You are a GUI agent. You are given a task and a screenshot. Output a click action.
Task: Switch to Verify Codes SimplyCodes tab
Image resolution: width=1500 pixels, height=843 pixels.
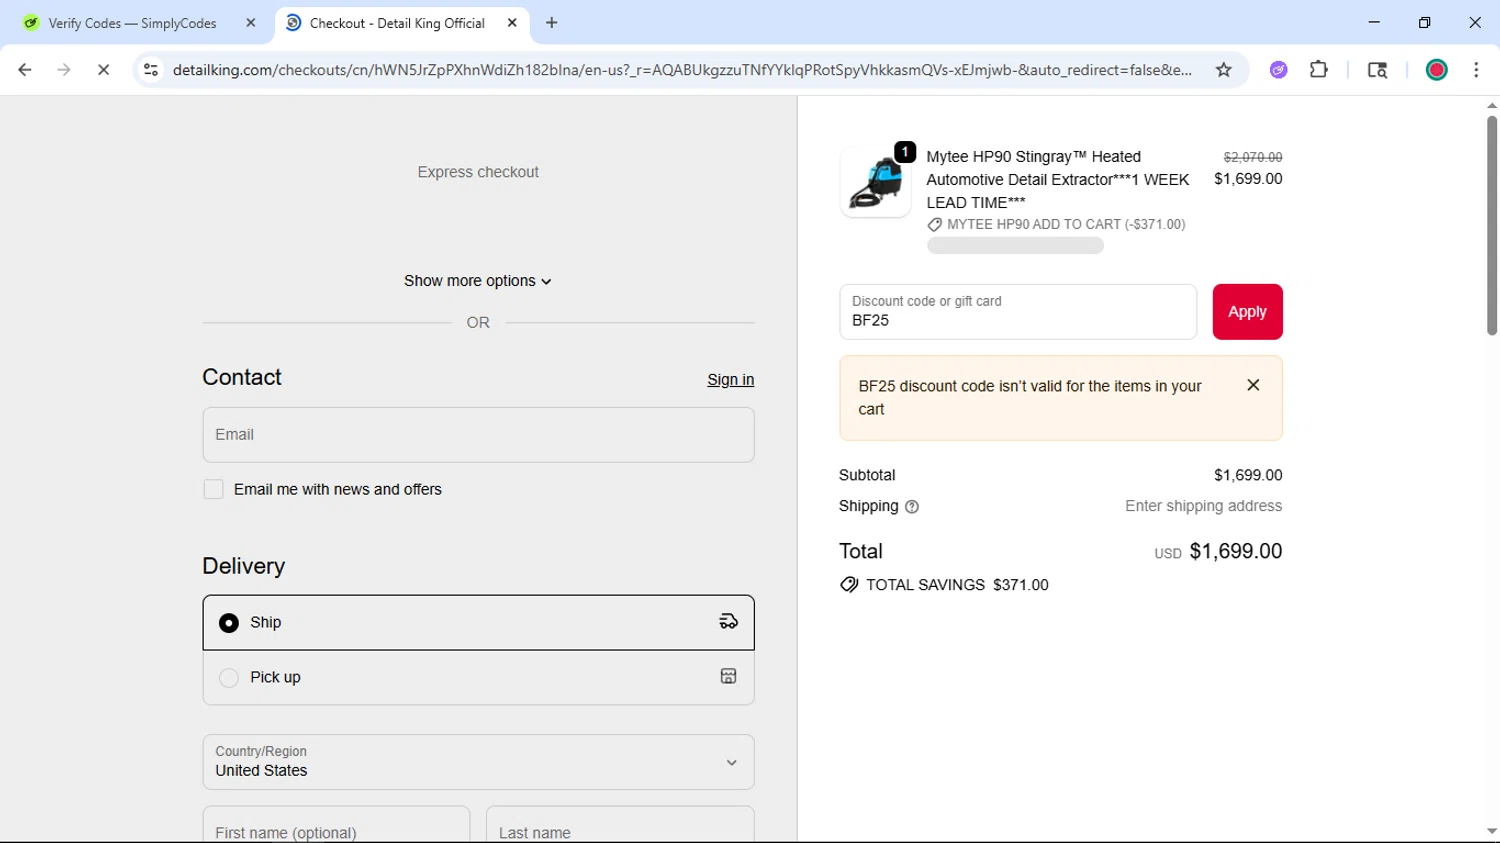[x=132, y=23]
